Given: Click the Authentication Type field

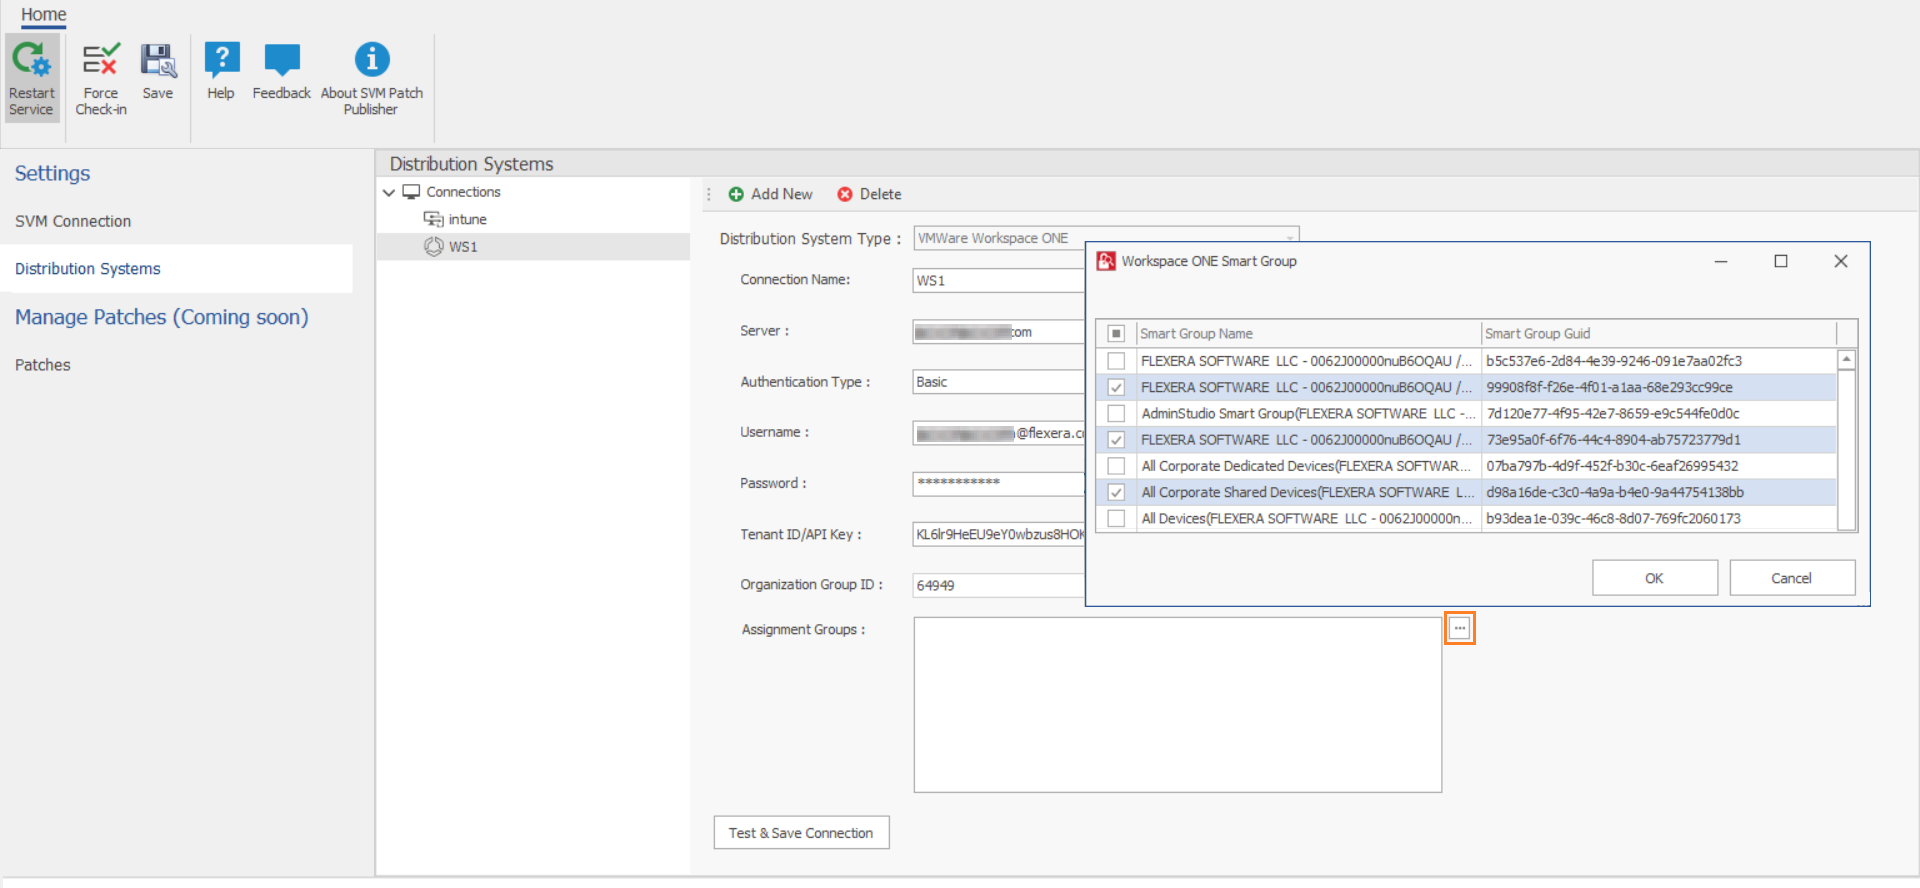Looking at the screenshot, I should [999, 382].
